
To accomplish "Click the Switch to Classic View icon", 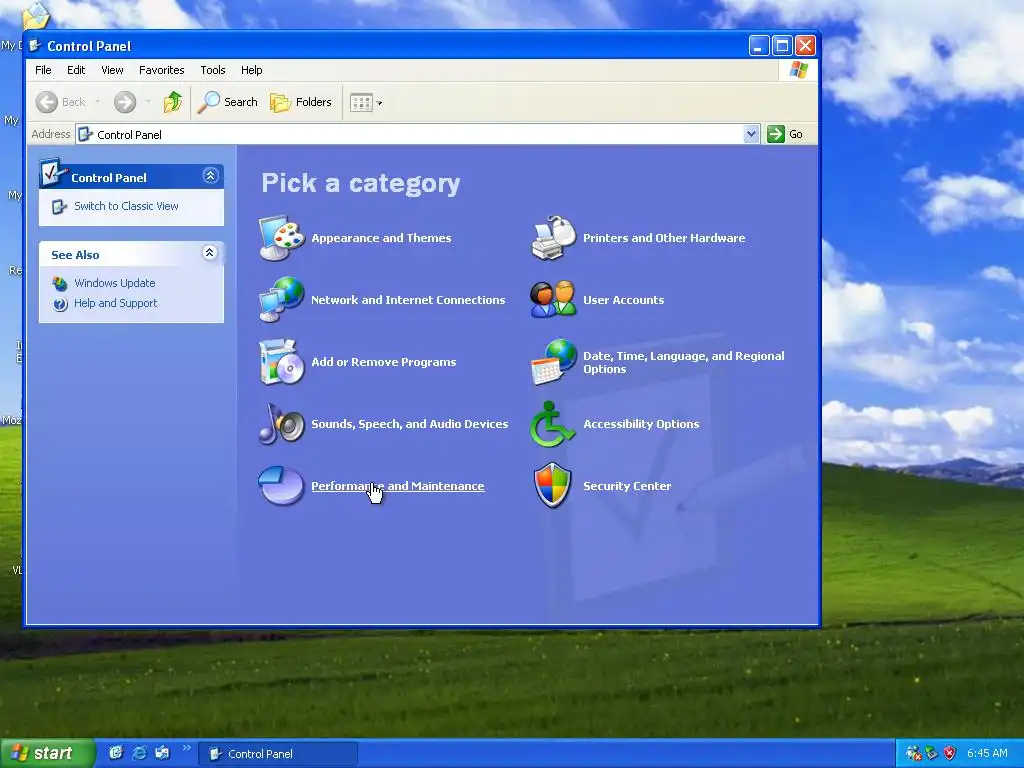I will pos(59,206).
